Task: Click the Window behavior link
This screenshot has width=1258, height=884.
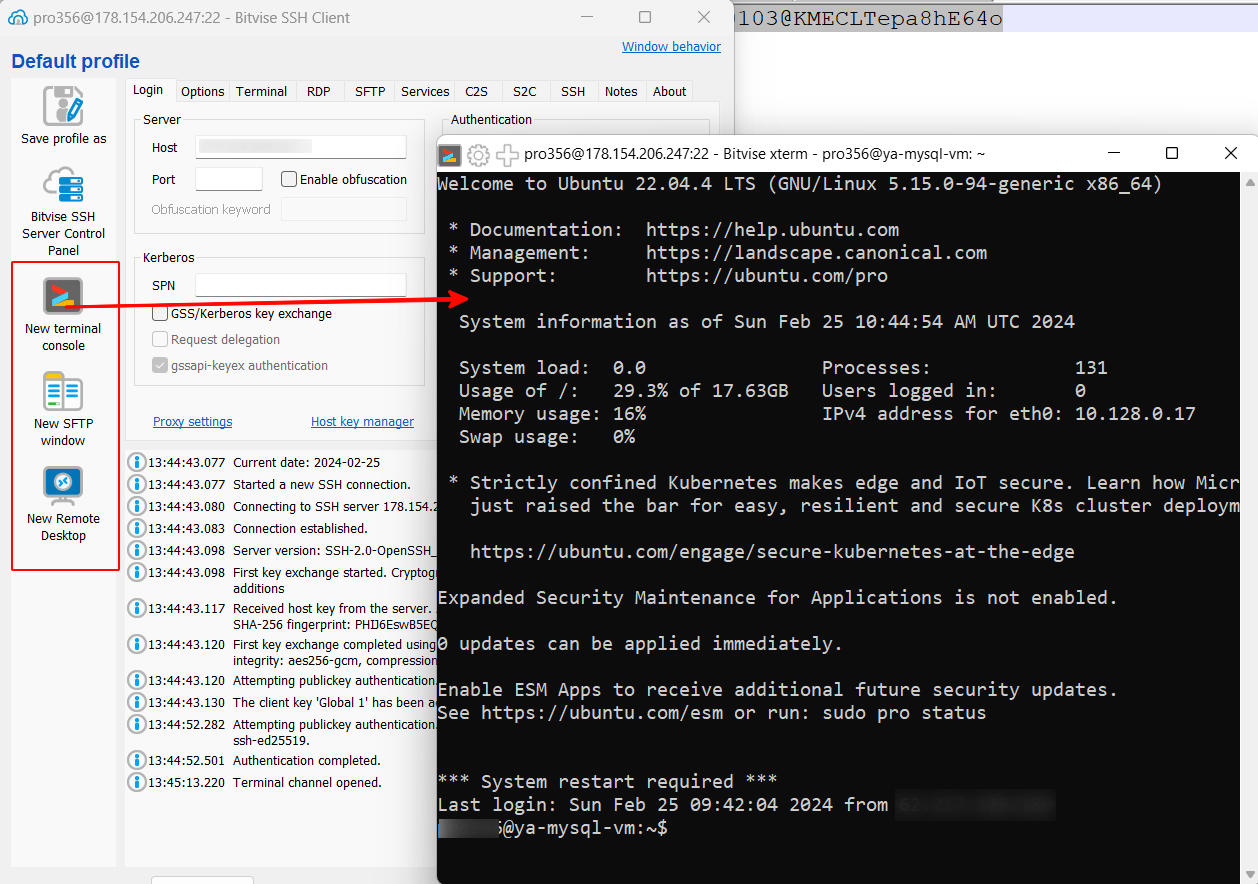Action: pos(671,47)
